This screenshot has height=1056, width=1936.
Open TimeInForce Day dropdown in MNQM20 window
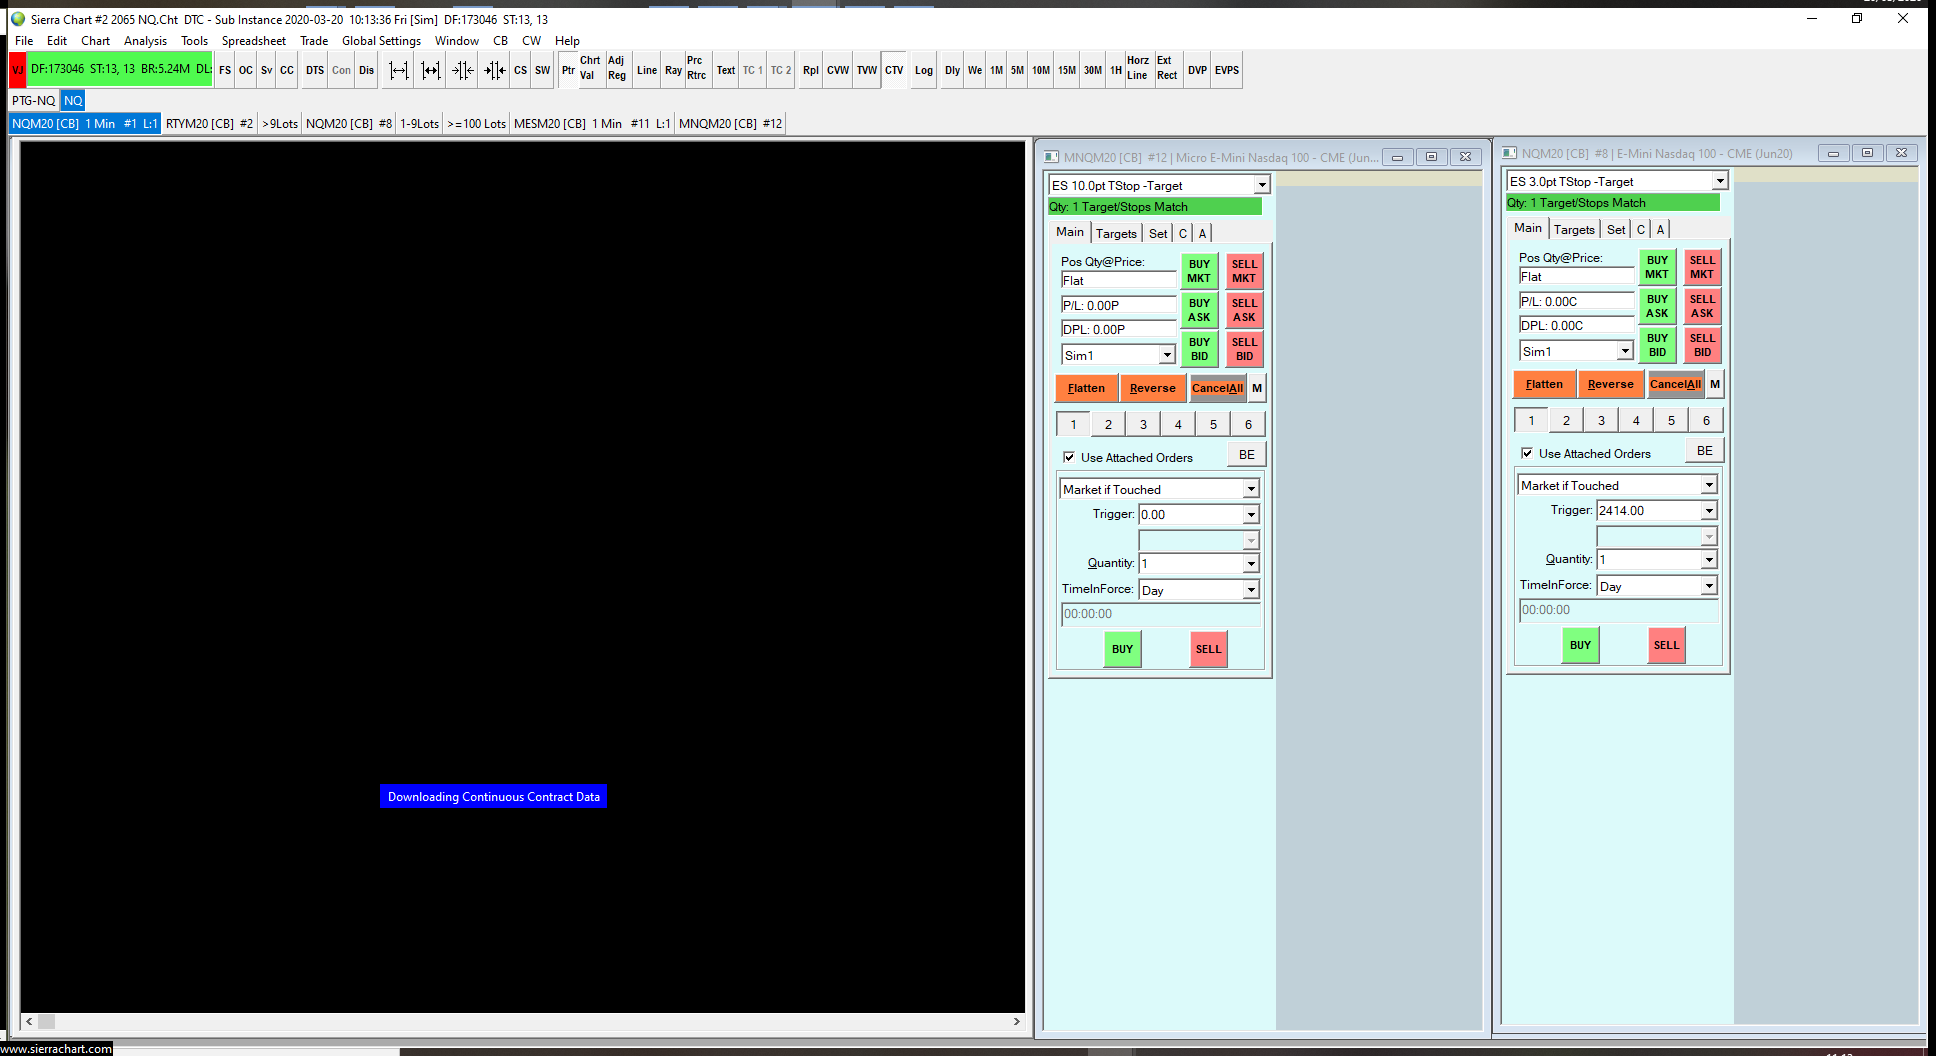(x=1251, y=590)
